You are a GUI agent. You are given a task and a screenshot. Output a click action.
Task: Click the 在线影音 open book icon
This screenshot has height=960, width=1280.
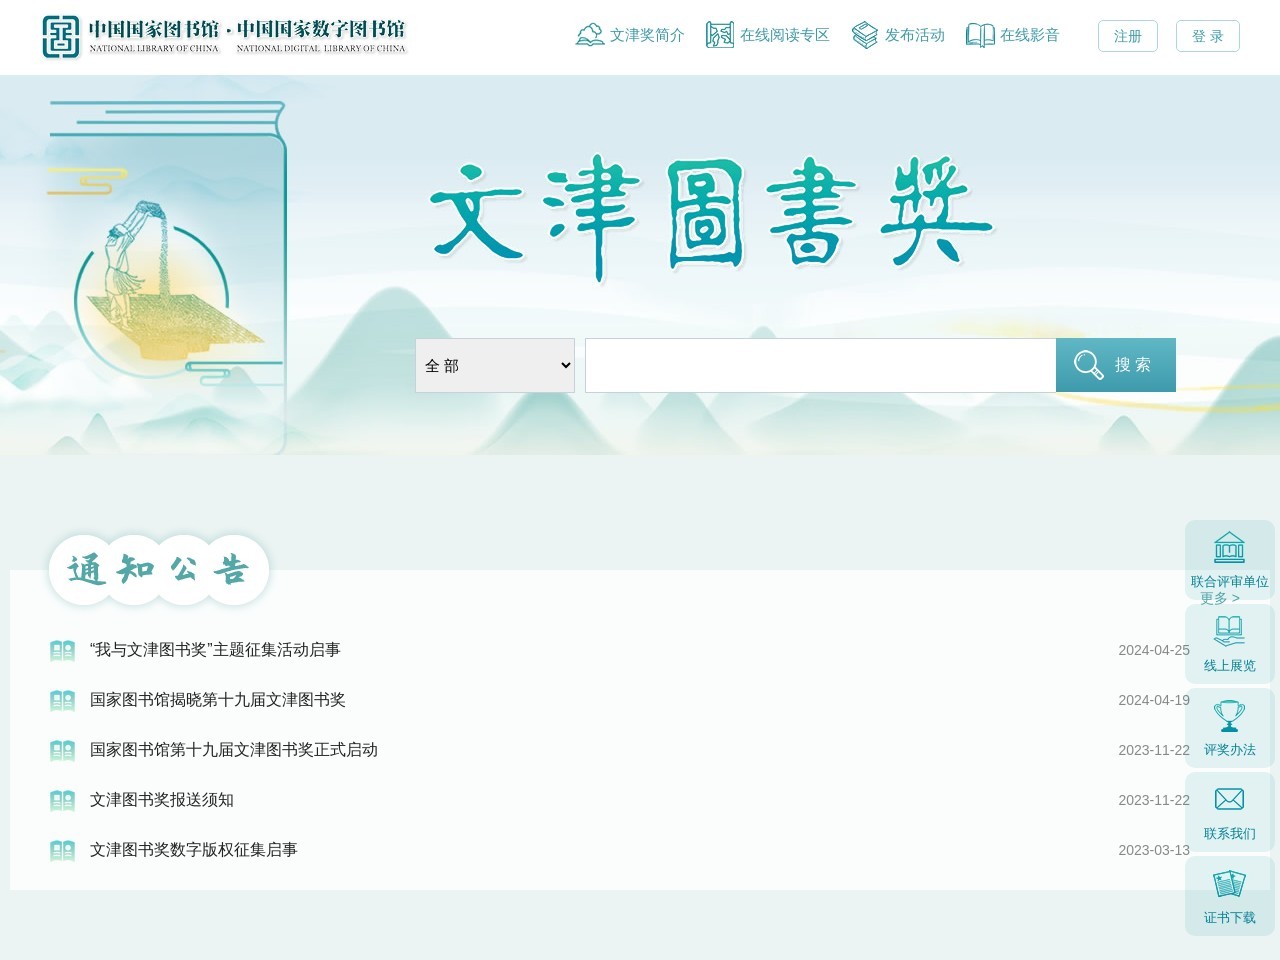(x=980, y=35)
